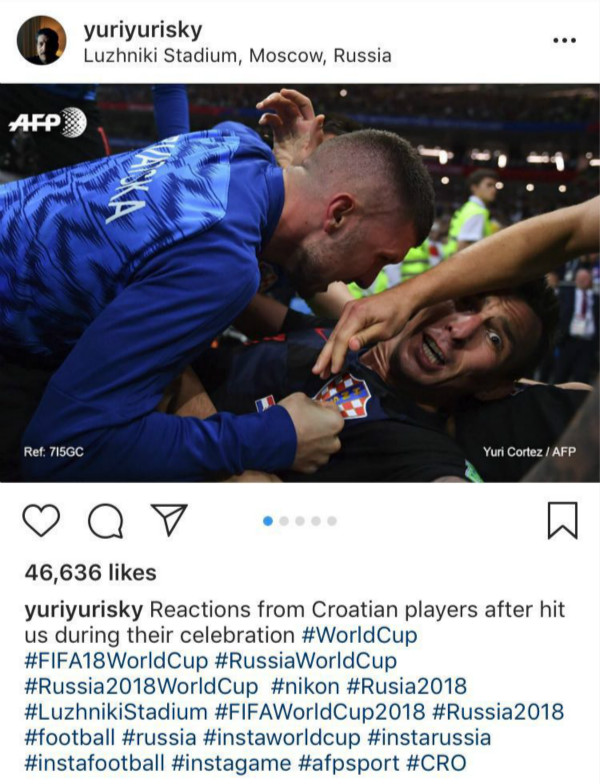Tap yuriyurisky name in caption
600x784 pixels.
click(x=84, y=610)
